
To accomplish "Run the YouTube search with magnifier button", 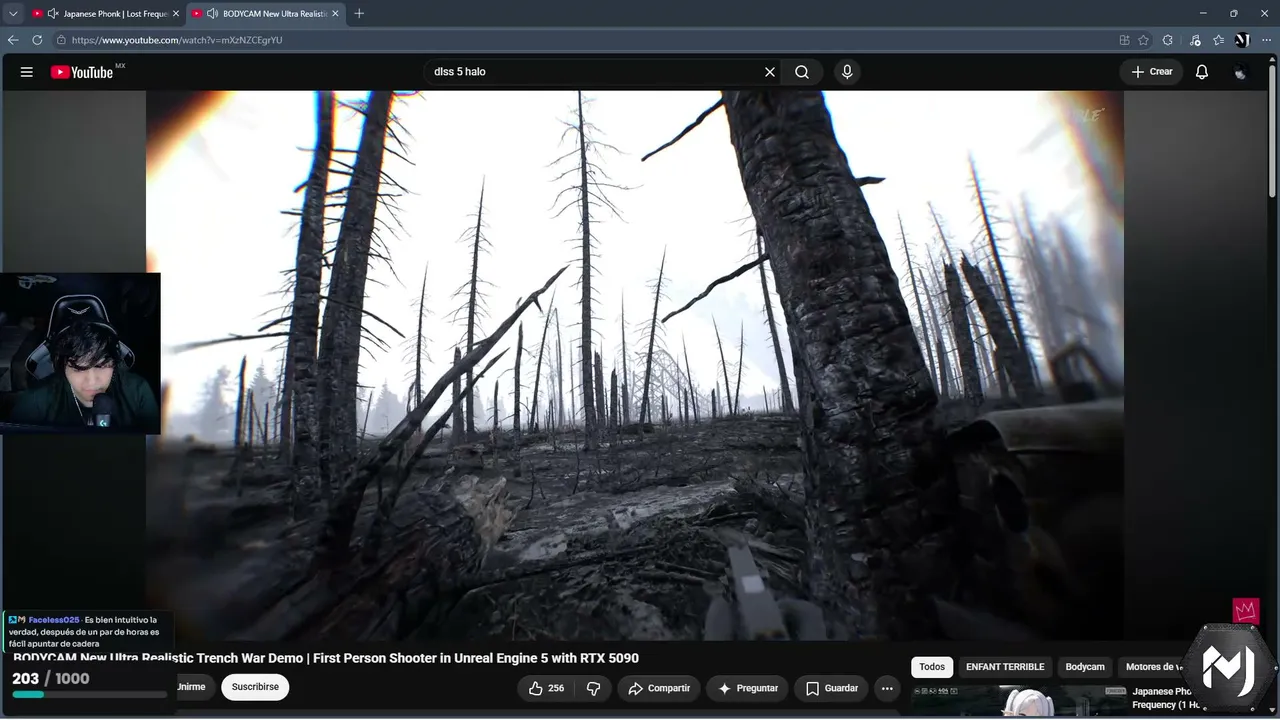I will pos(802,72).
